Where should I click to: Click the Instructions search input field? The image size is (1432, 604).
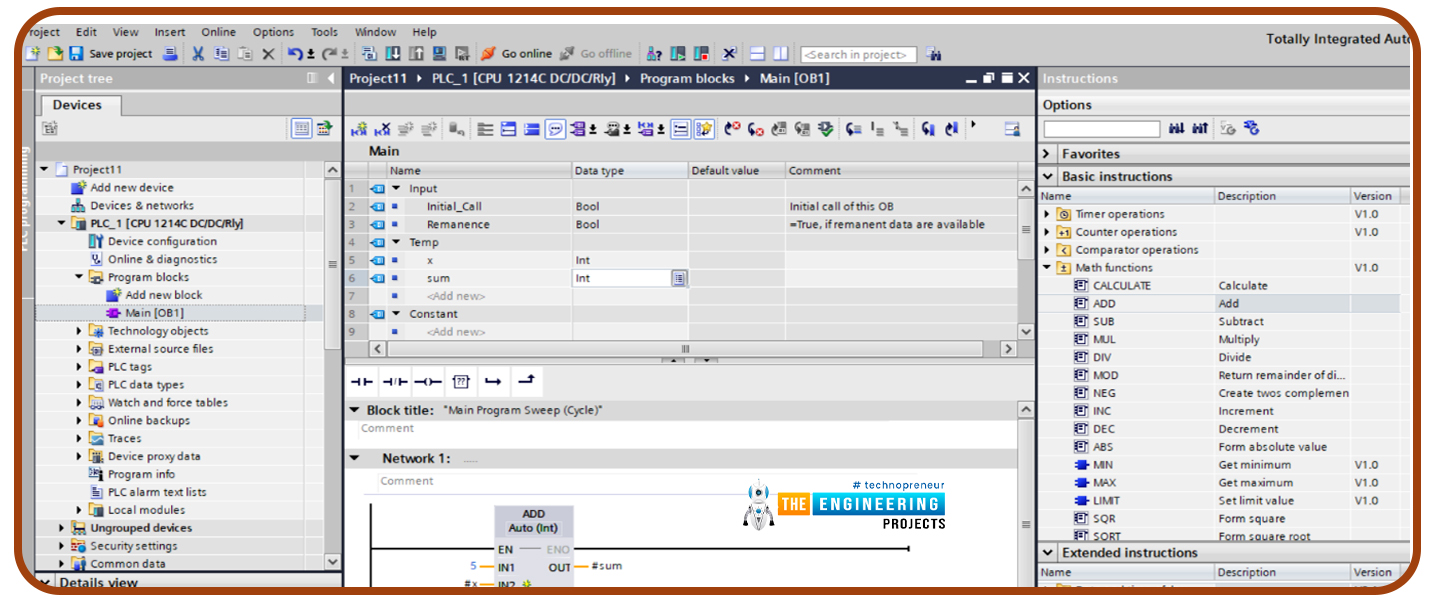[x=1101, y=129]
